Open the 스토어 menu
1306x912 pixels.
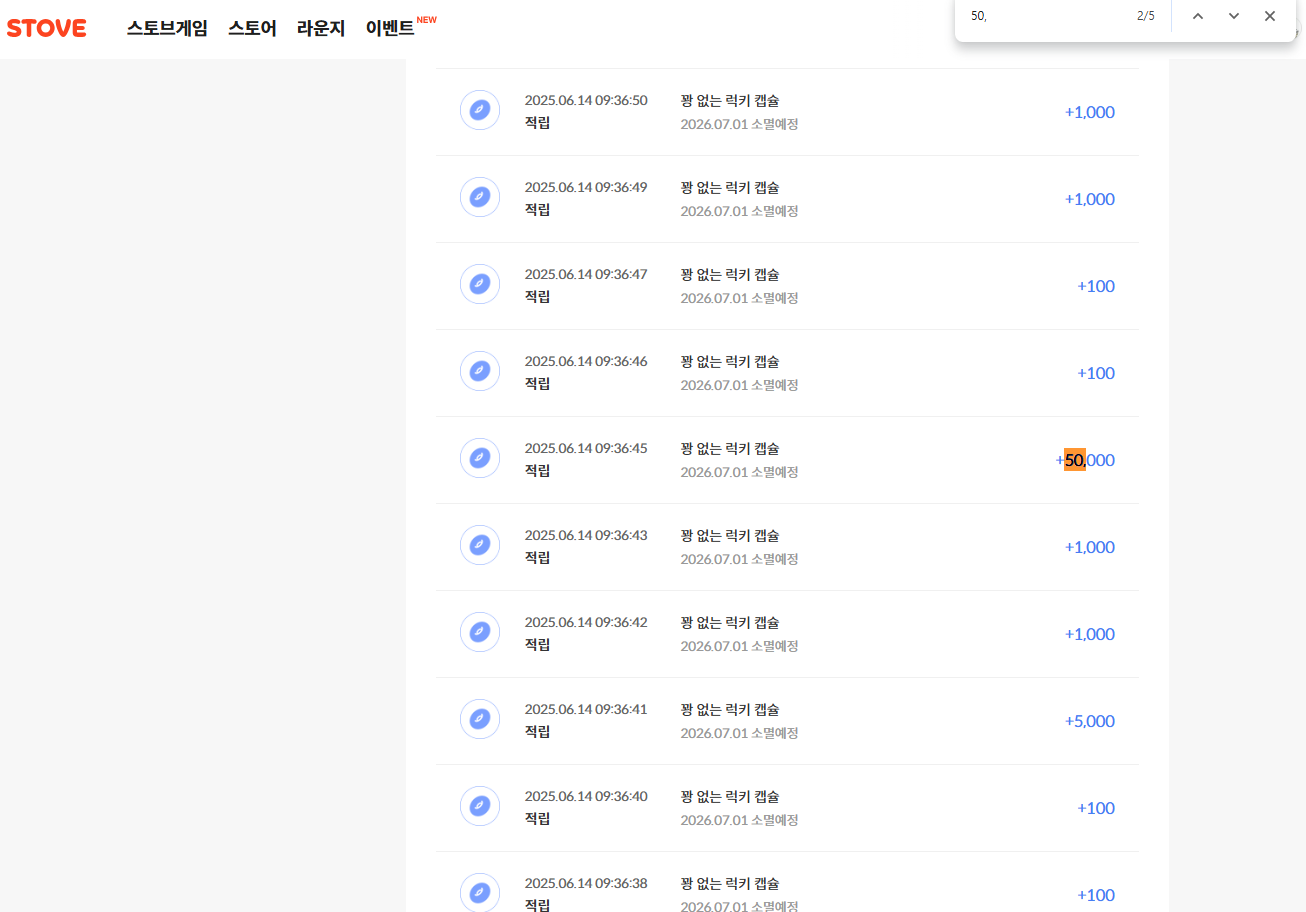click(252, 28)
